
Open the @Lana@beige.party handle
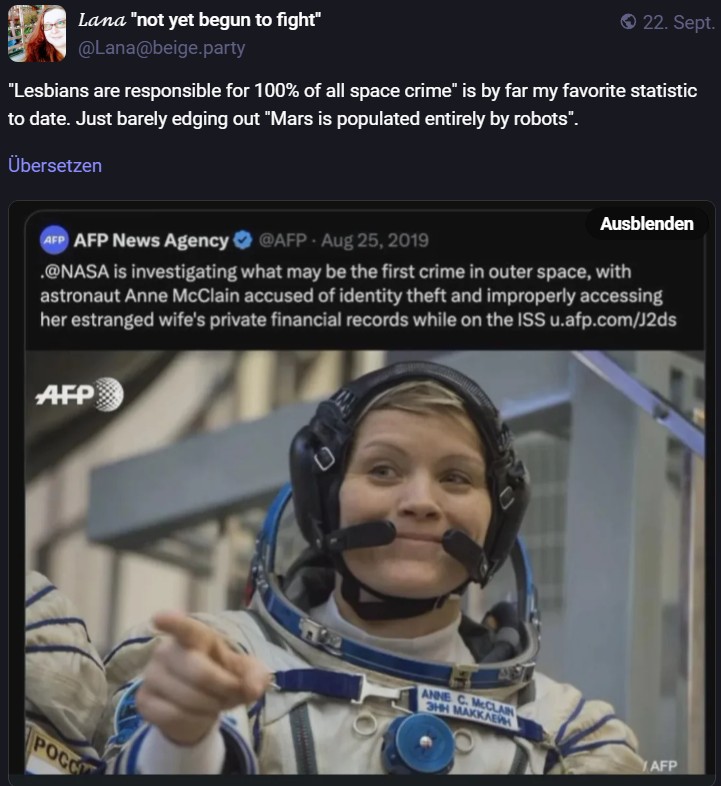coord(161,48)
